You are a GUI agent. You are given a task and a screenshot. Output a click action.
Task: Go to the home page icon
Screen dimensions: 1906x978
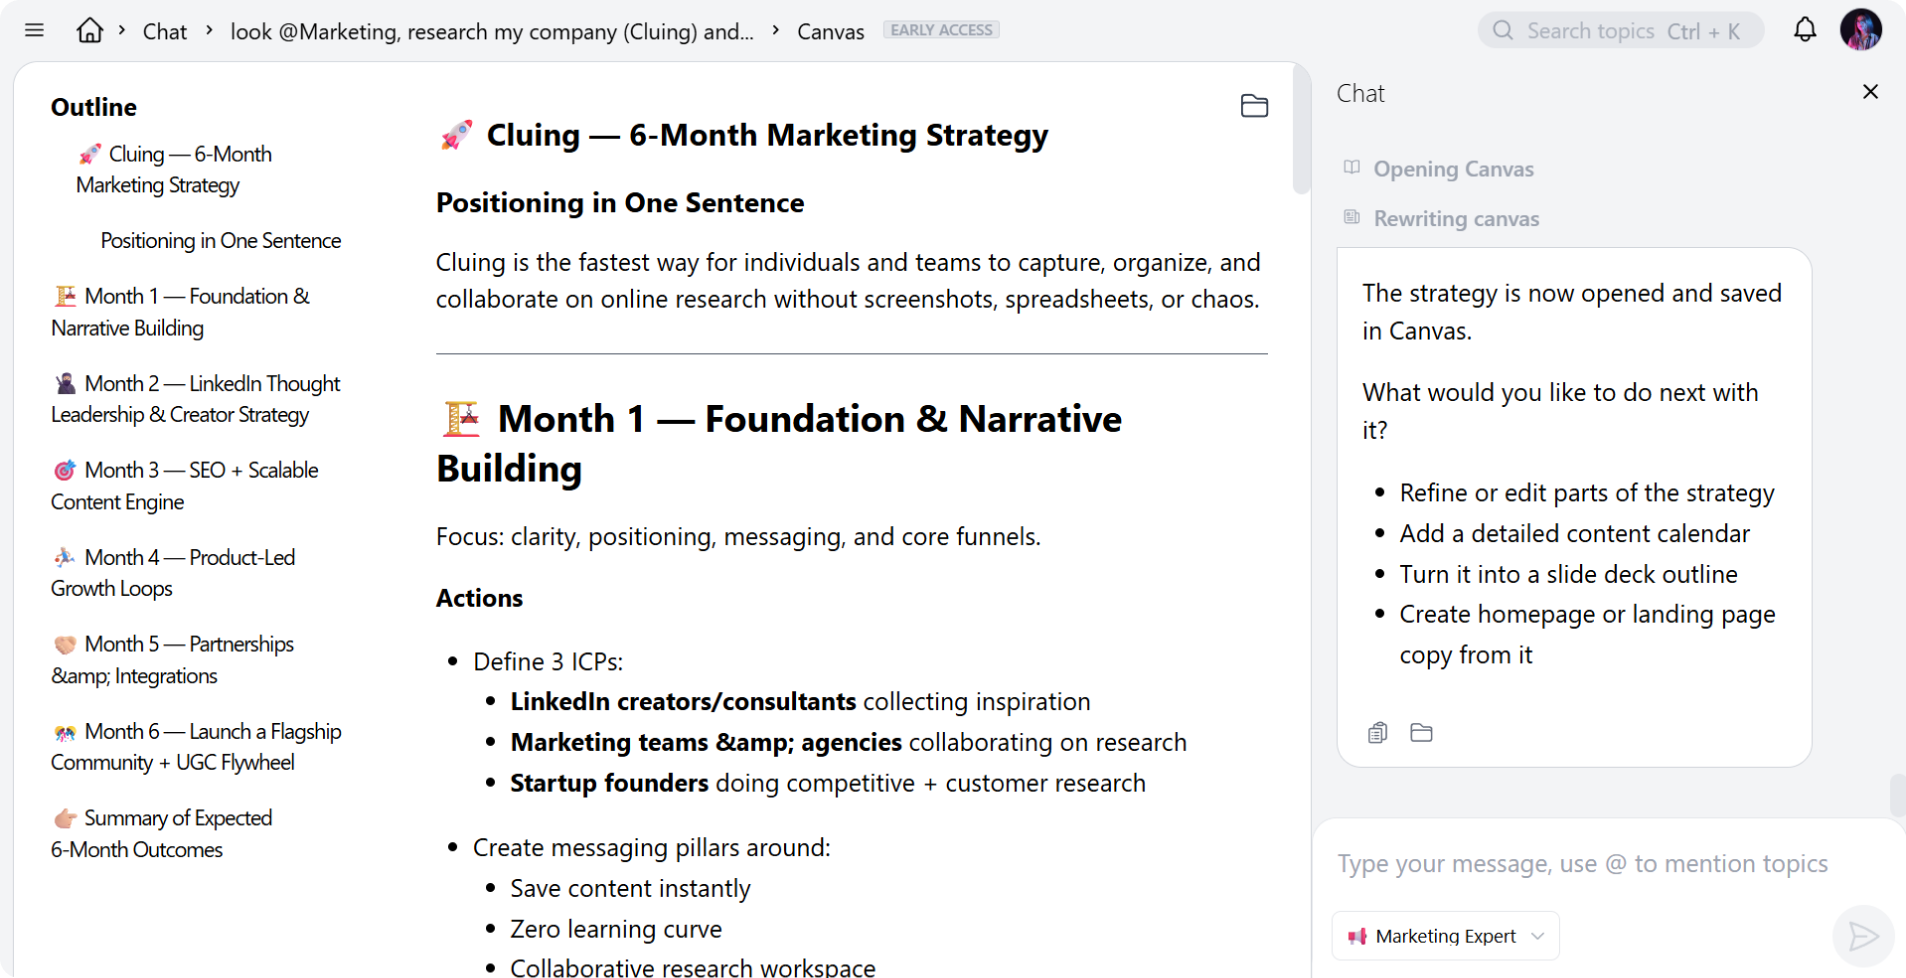[x=90, y=30]
